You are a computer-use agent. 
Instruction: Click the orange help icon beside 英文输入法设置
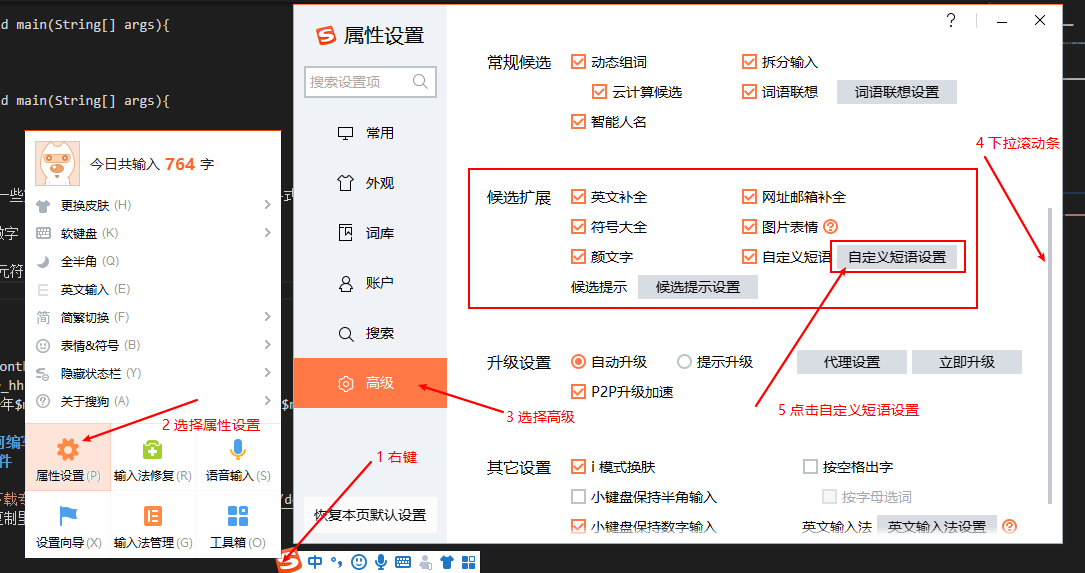point(1010,527)
